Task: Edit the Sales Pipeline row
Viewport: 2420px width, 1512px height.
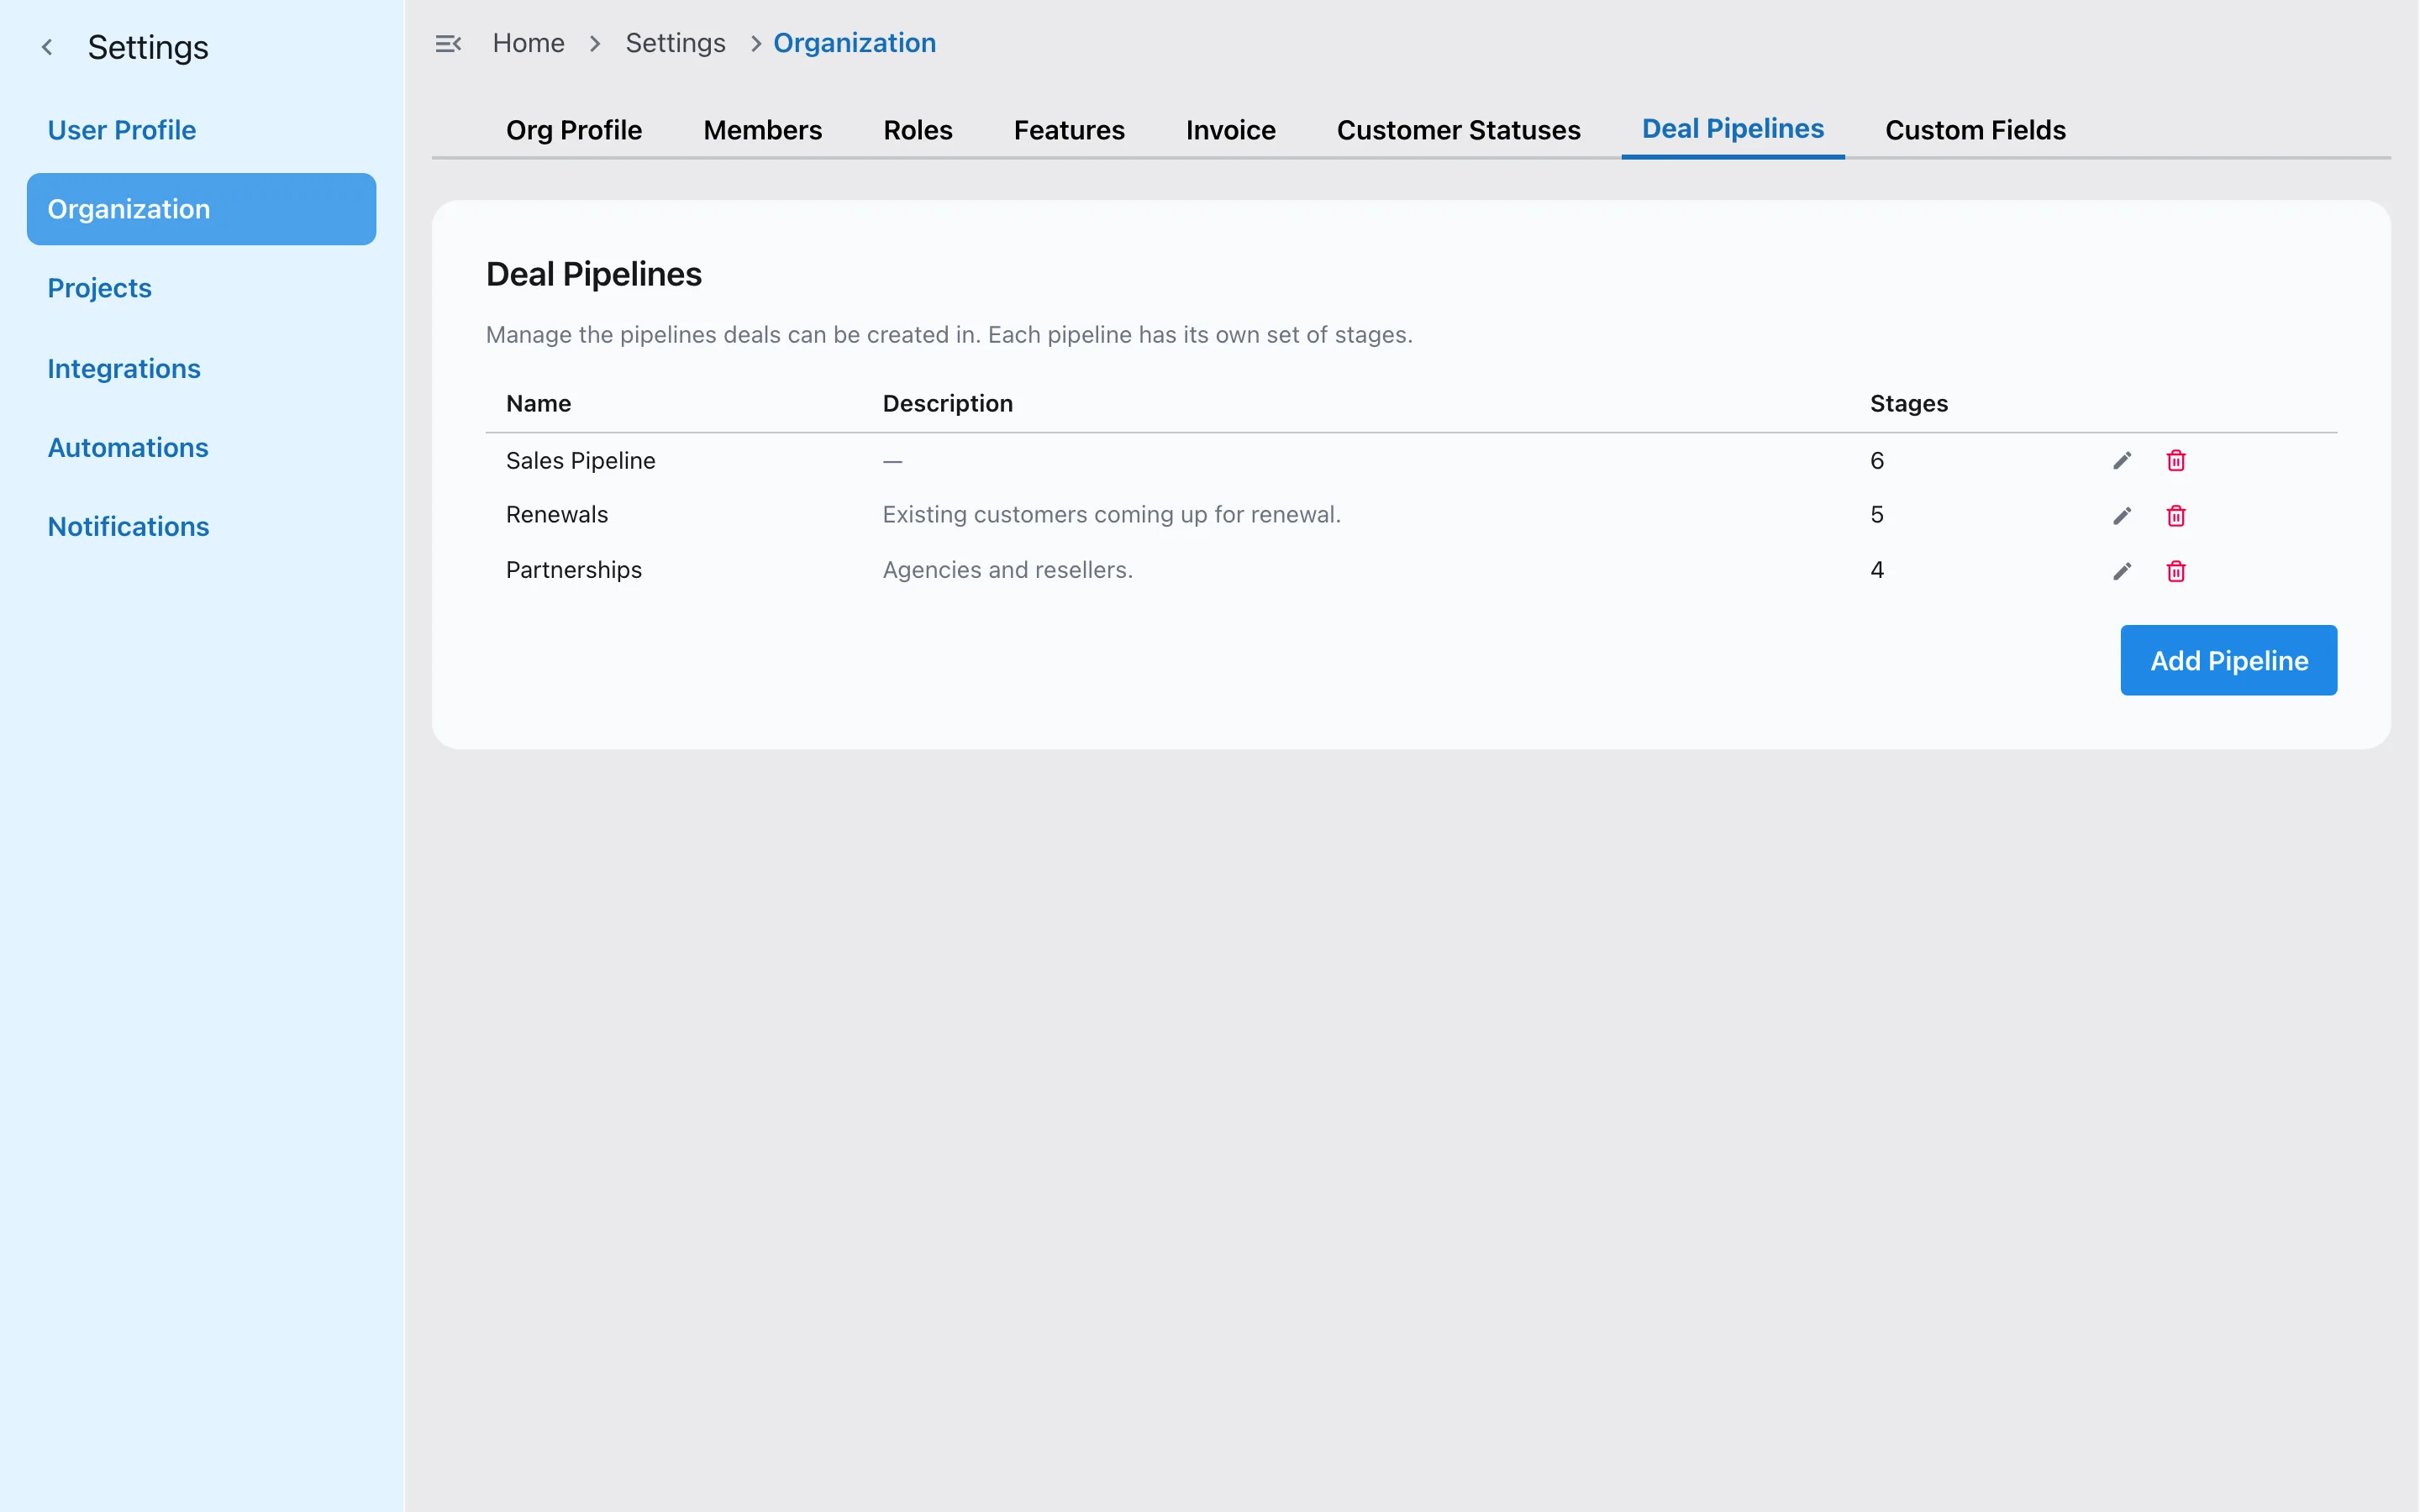Action: pyautogui.click(x=2122, y=460)
